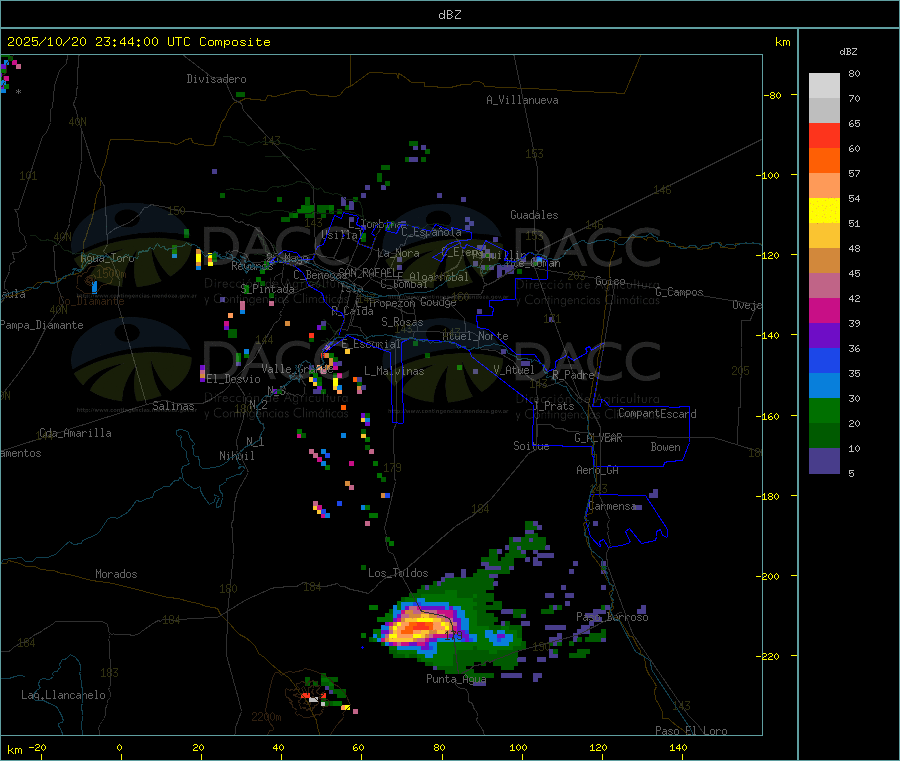Click the 'Agua_Toro' place label
900x761 pixels.
coord(107,258)
